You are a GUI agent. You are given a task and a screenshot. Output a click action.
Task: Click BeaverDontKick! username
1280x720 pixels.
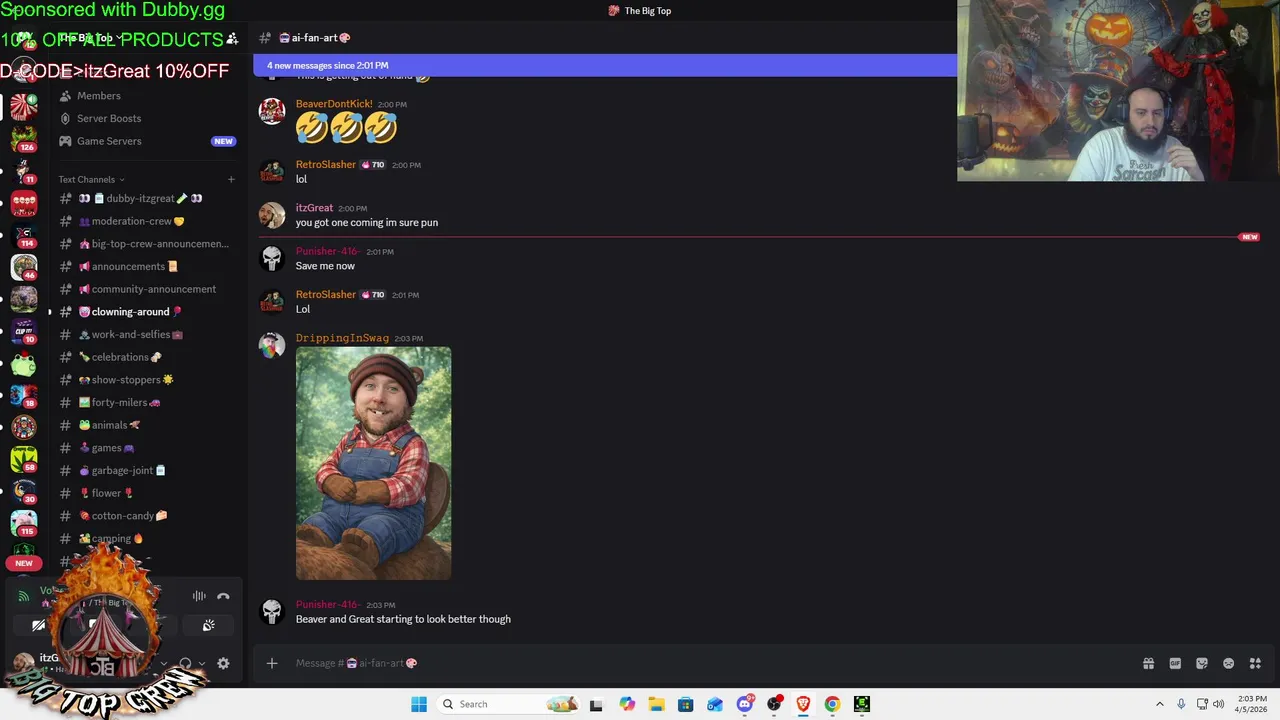[334, 104]
